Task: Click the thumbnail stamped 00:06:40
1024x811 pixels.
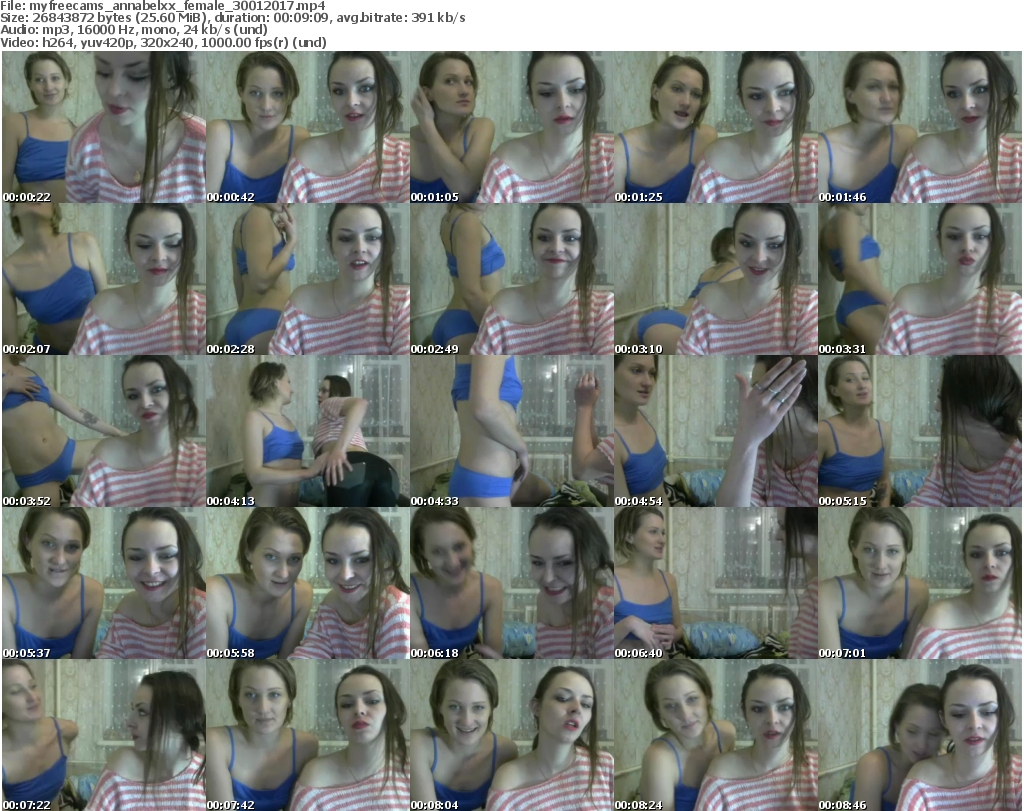Action: point(716,583)
